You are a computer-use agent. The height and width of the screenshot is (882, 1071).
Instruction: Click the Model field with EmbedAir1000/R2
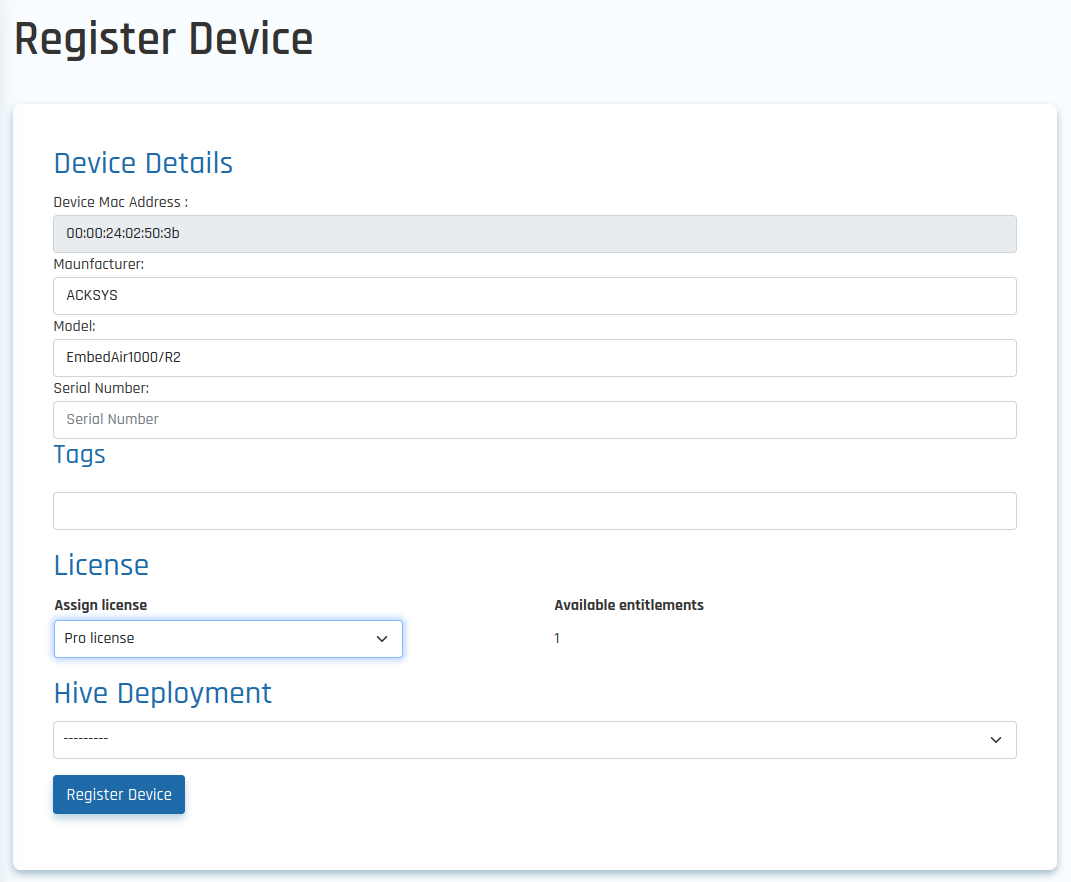[534, 358]
